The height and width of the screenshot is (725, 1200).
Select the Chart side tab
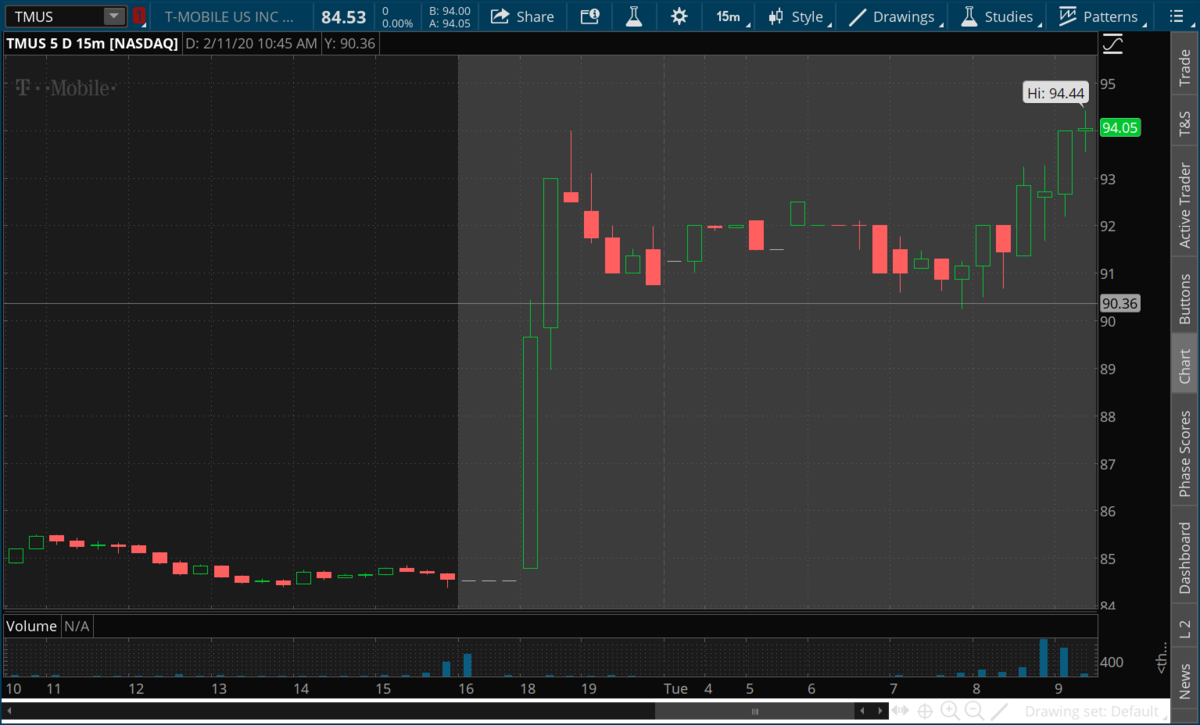1185,366
